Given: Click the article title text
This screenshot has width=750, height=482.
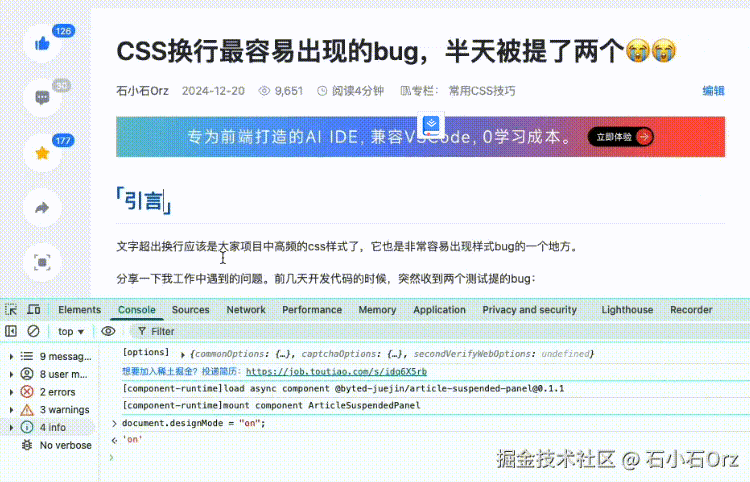Looking at the screenshot, I should (396, 51).
